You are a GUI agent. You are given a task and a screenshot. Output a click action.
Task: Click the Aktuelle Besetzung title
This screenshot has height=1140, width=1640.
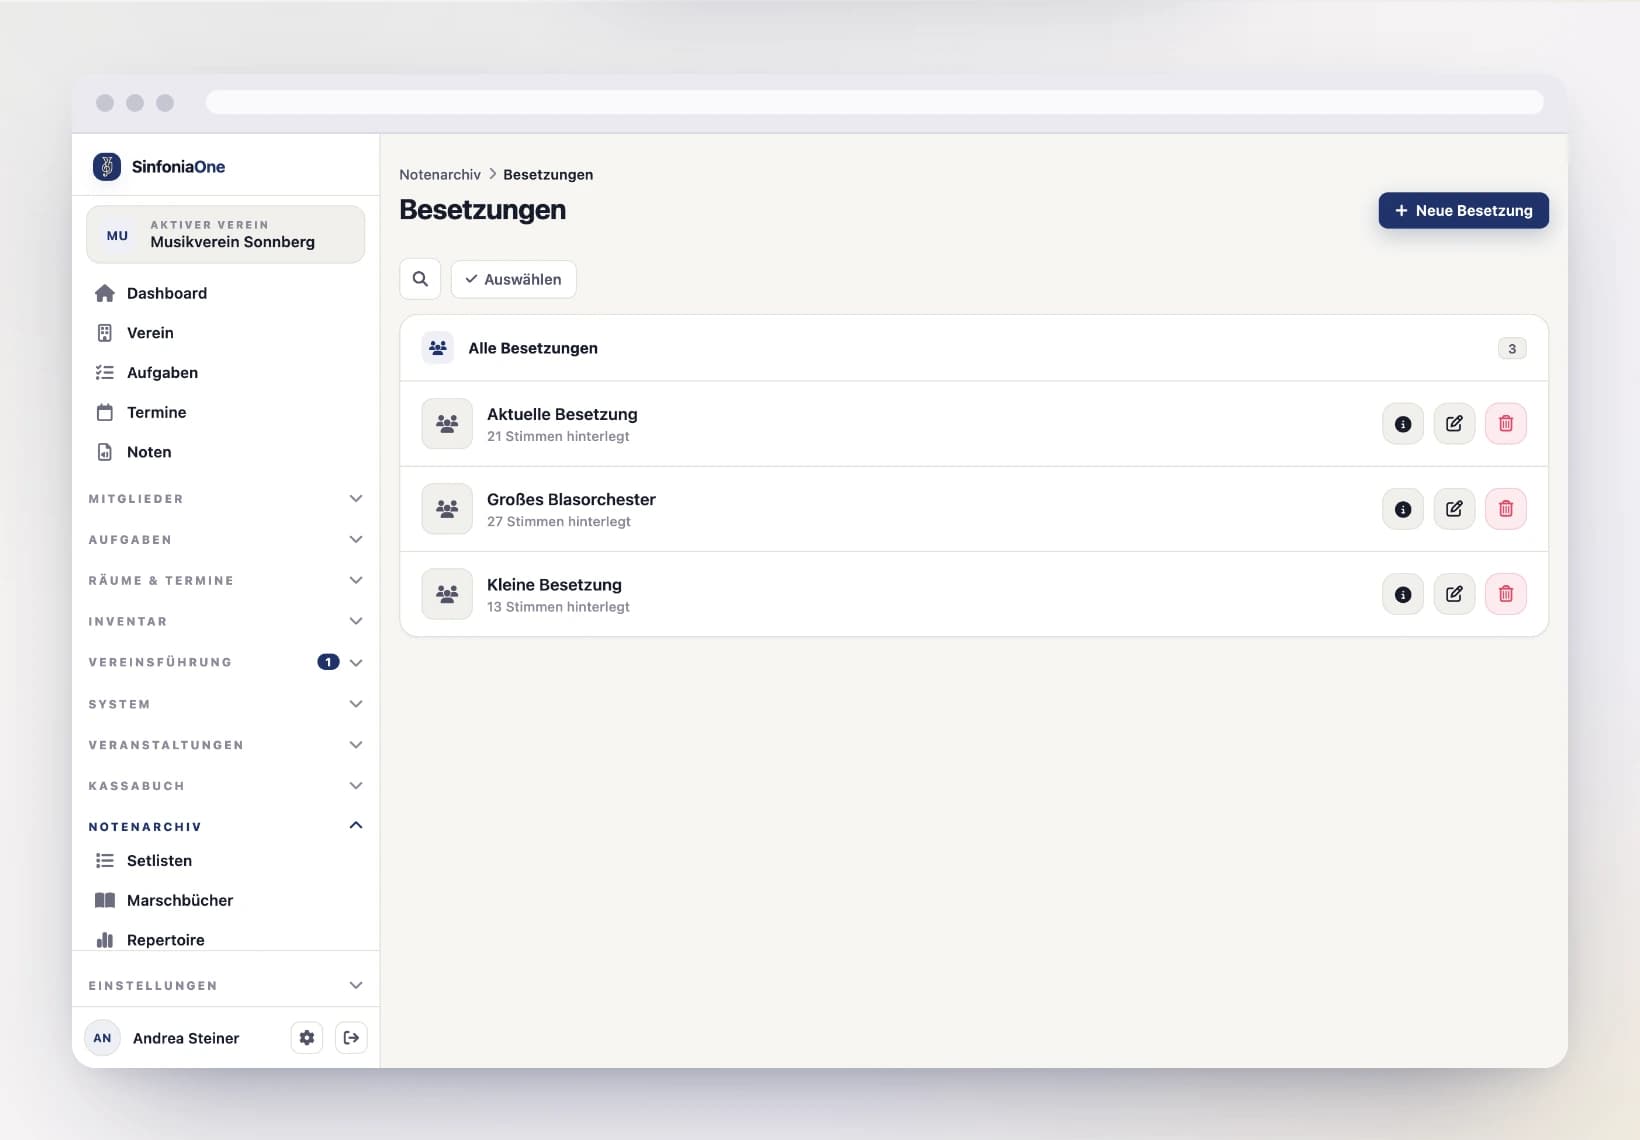click(562, 414)
